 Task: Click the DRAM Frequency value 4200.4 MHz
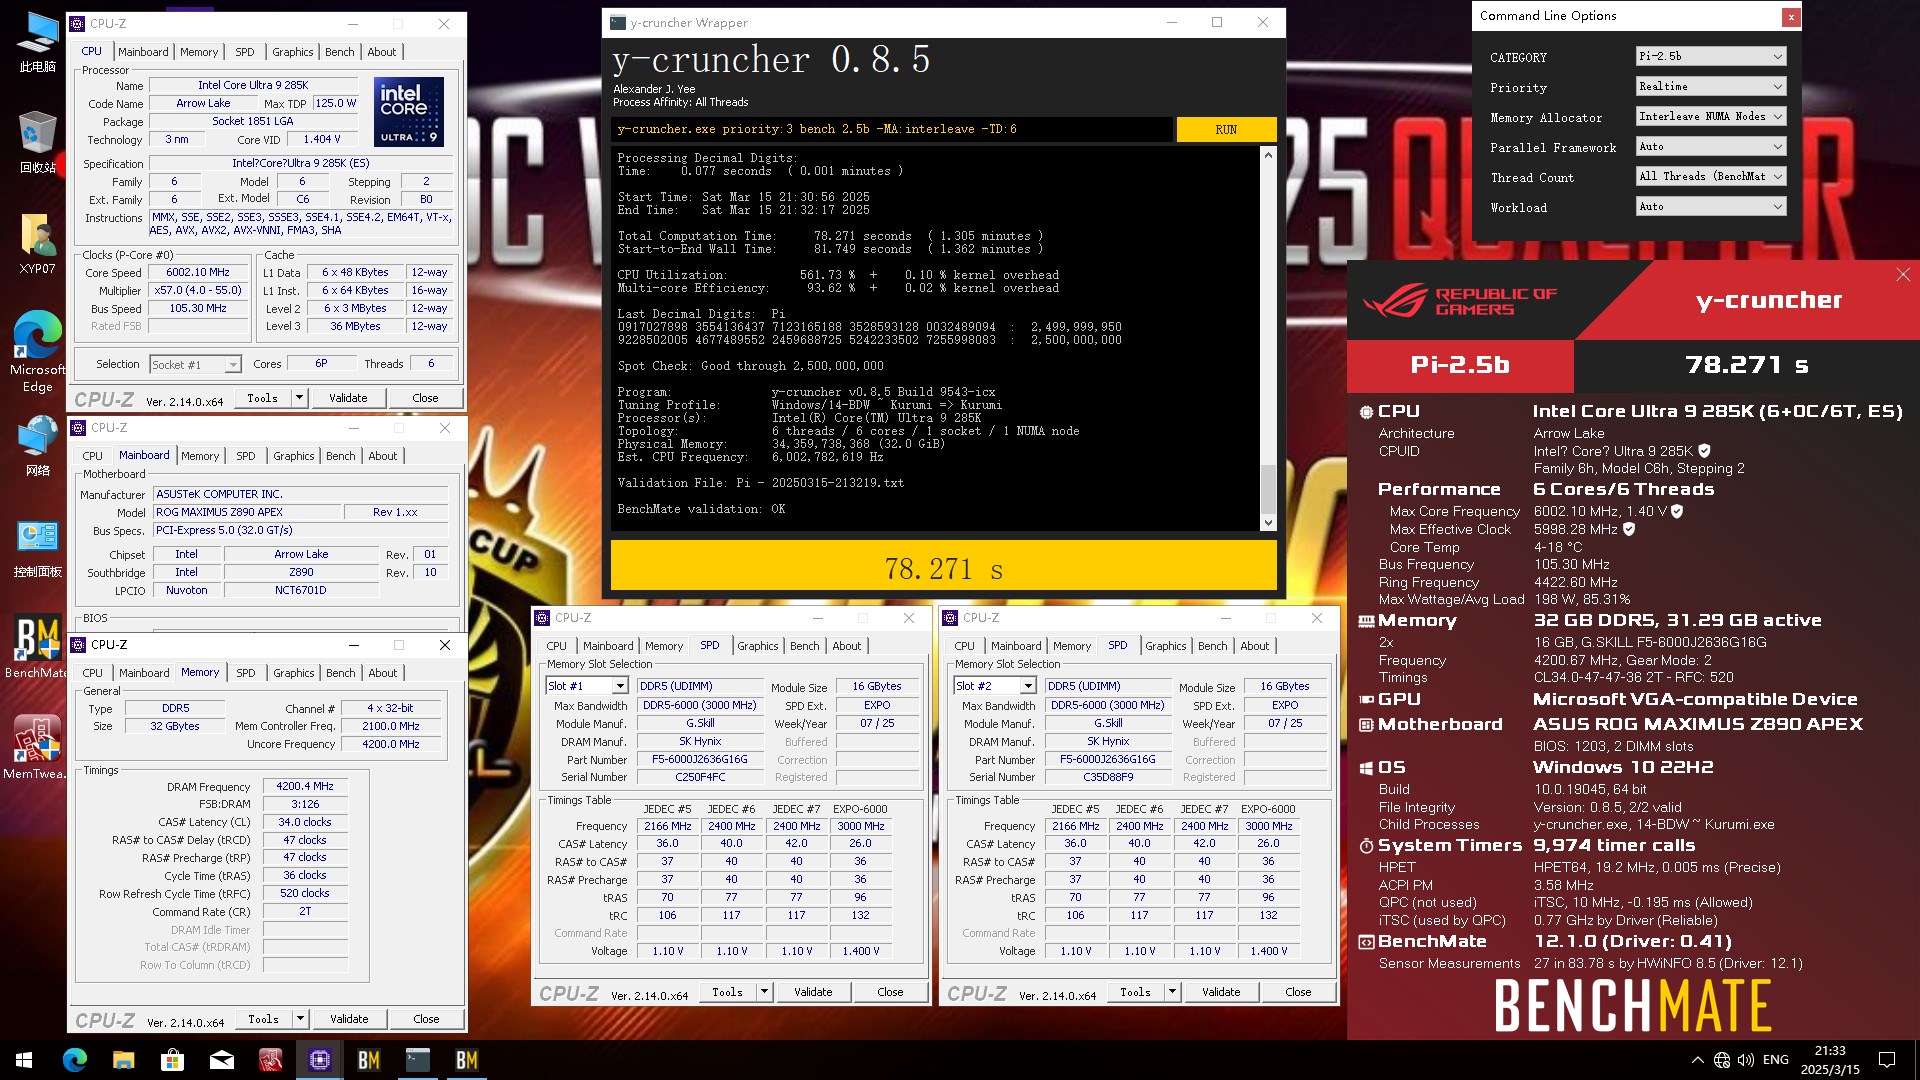[305, 787]
